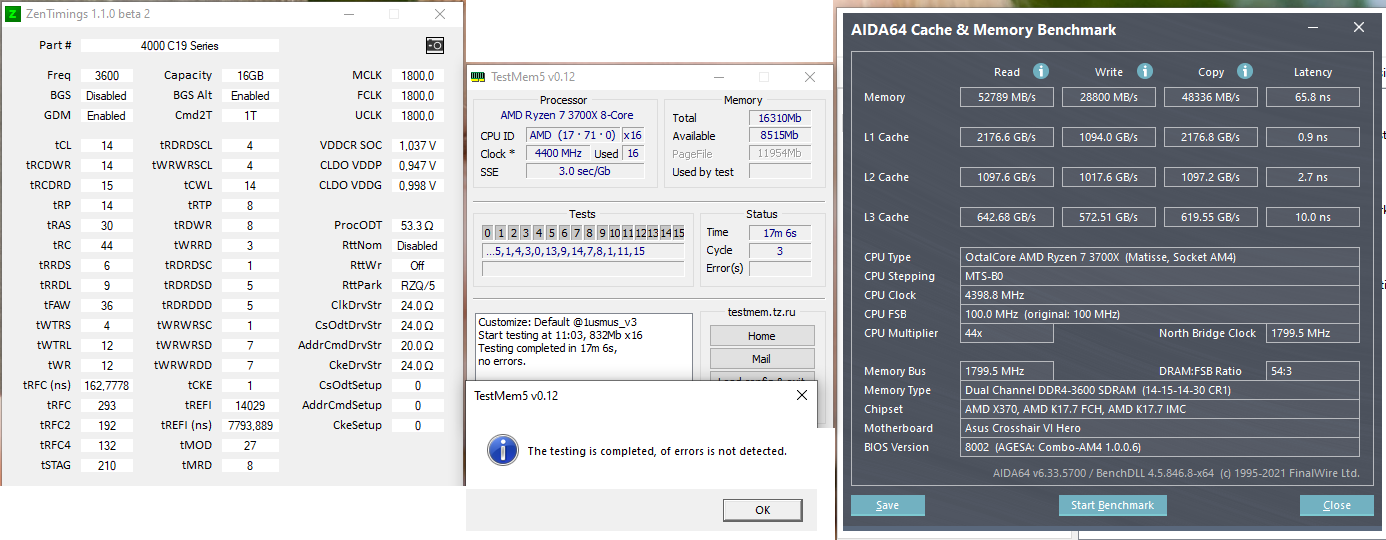Click the VDDCR SOC value 1,037 V

click(x=417, y=145)
